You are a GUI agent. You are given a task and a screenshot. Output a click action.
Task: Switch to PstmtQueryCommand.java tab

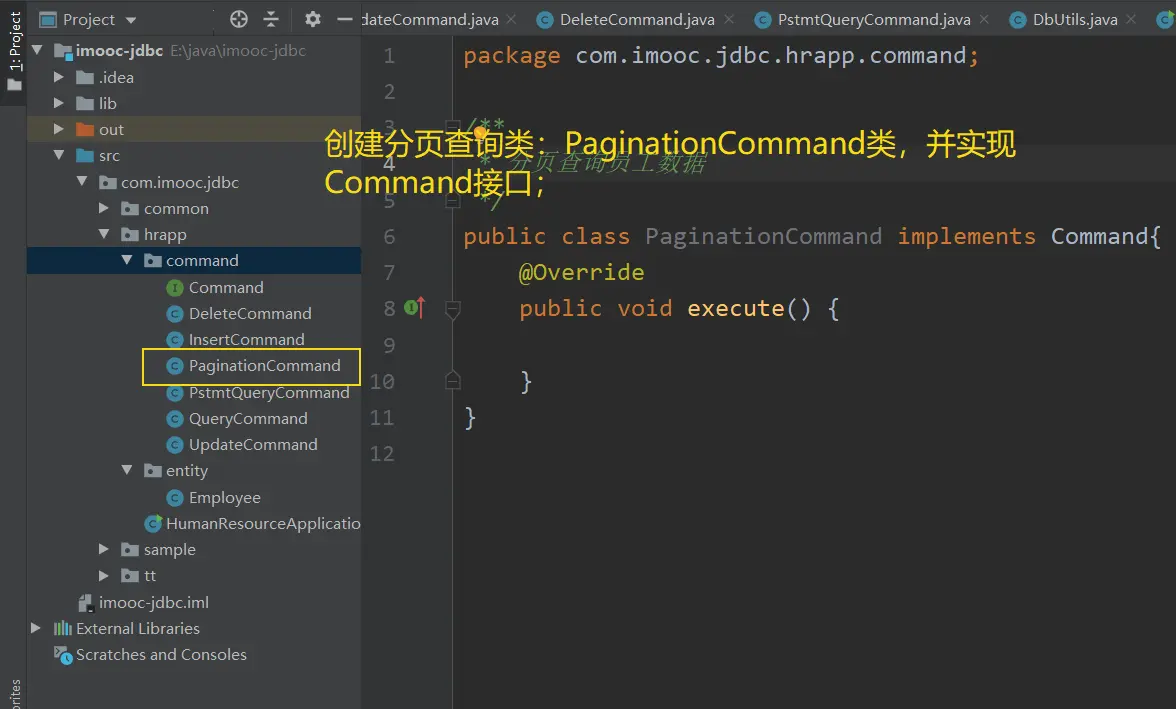click(x=873, y=19)
